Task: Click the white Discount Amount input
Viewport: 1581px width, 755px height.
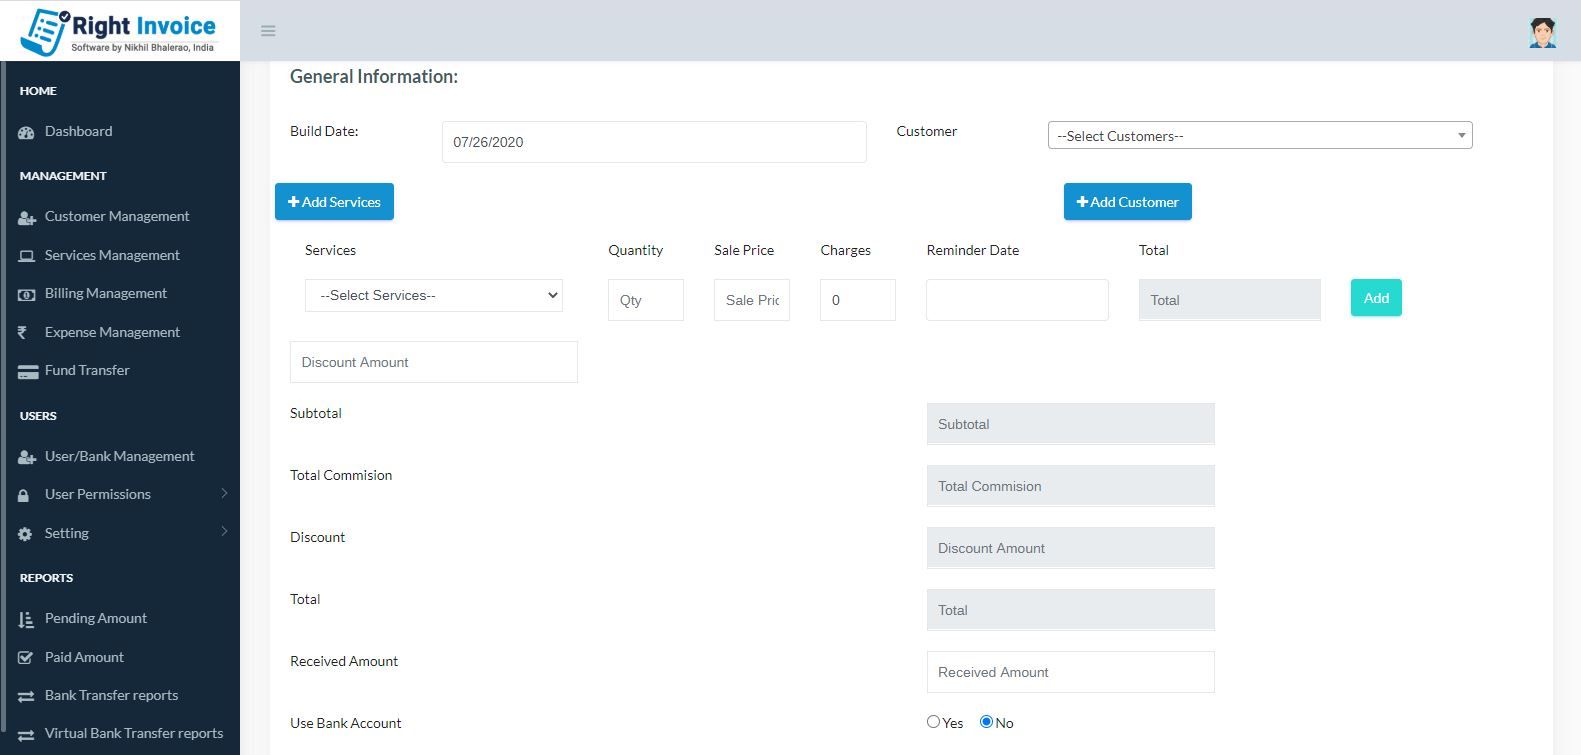Action: pos(434,362)
